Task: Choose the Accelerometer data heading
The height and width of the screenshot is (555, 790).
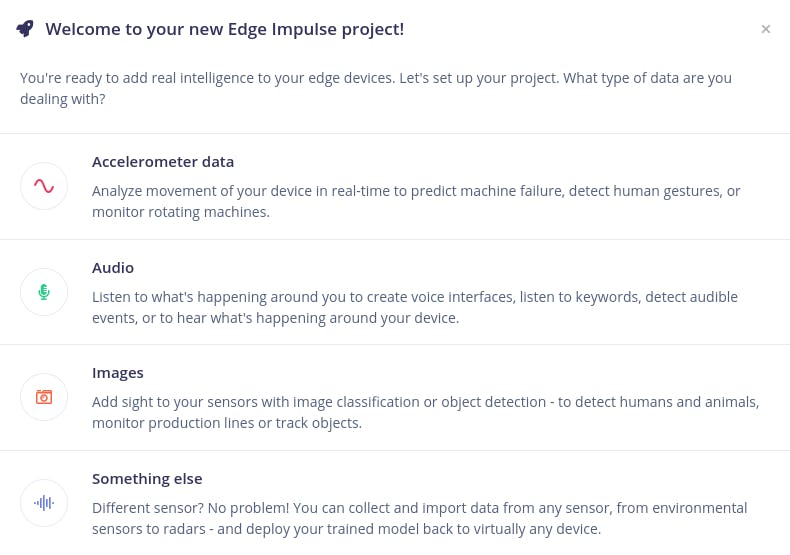Action: [x=163, y=162]
